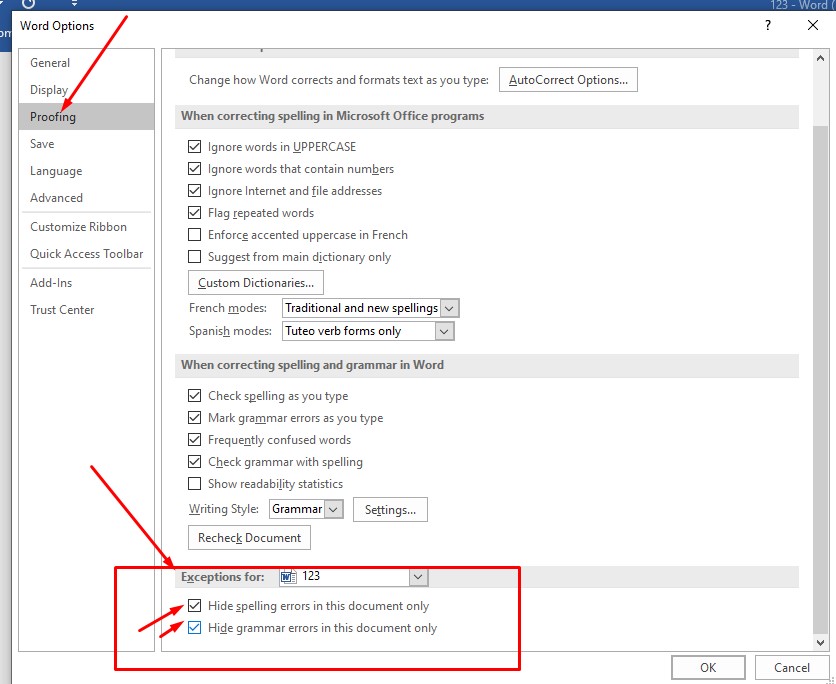Image resolution: width=836 pixels, height=684 pixels.
Task: Open grammar Settings button
Action: (x=390, y=510)
